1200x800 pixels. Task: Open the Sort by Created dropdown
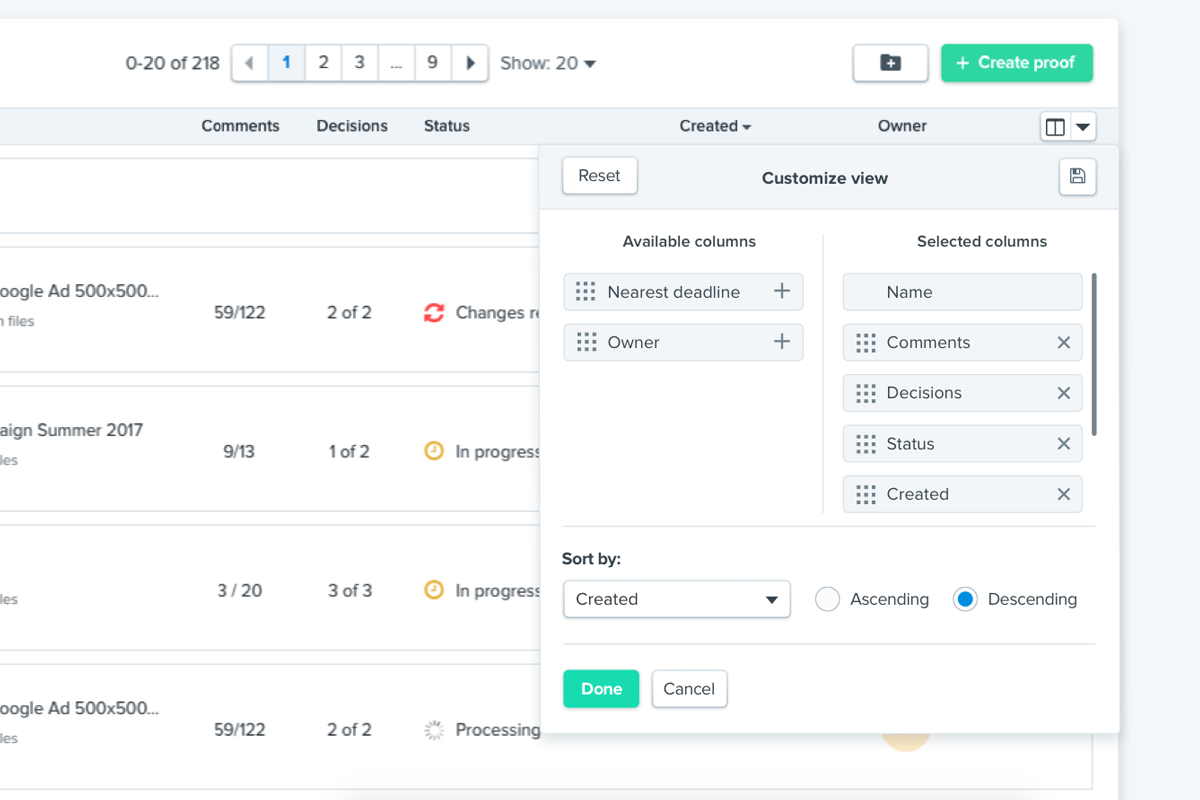click(676, 599)
